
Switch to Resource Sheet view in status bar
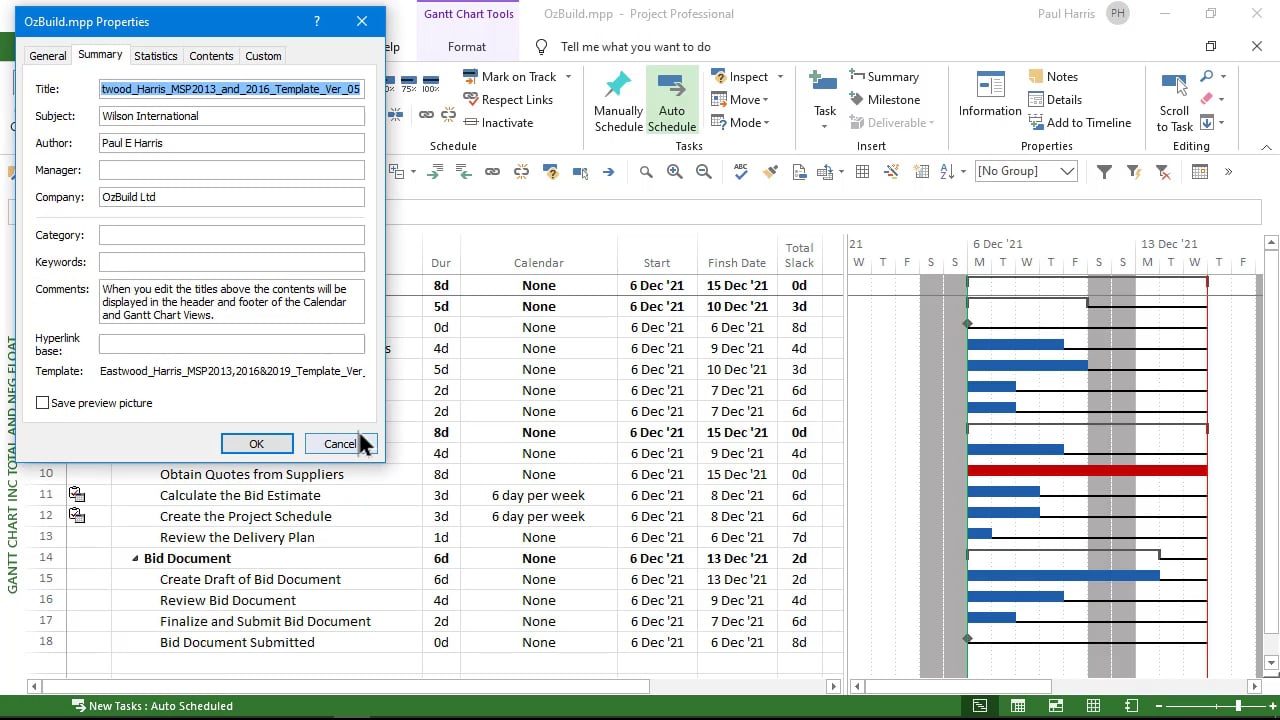(1094, 706)
